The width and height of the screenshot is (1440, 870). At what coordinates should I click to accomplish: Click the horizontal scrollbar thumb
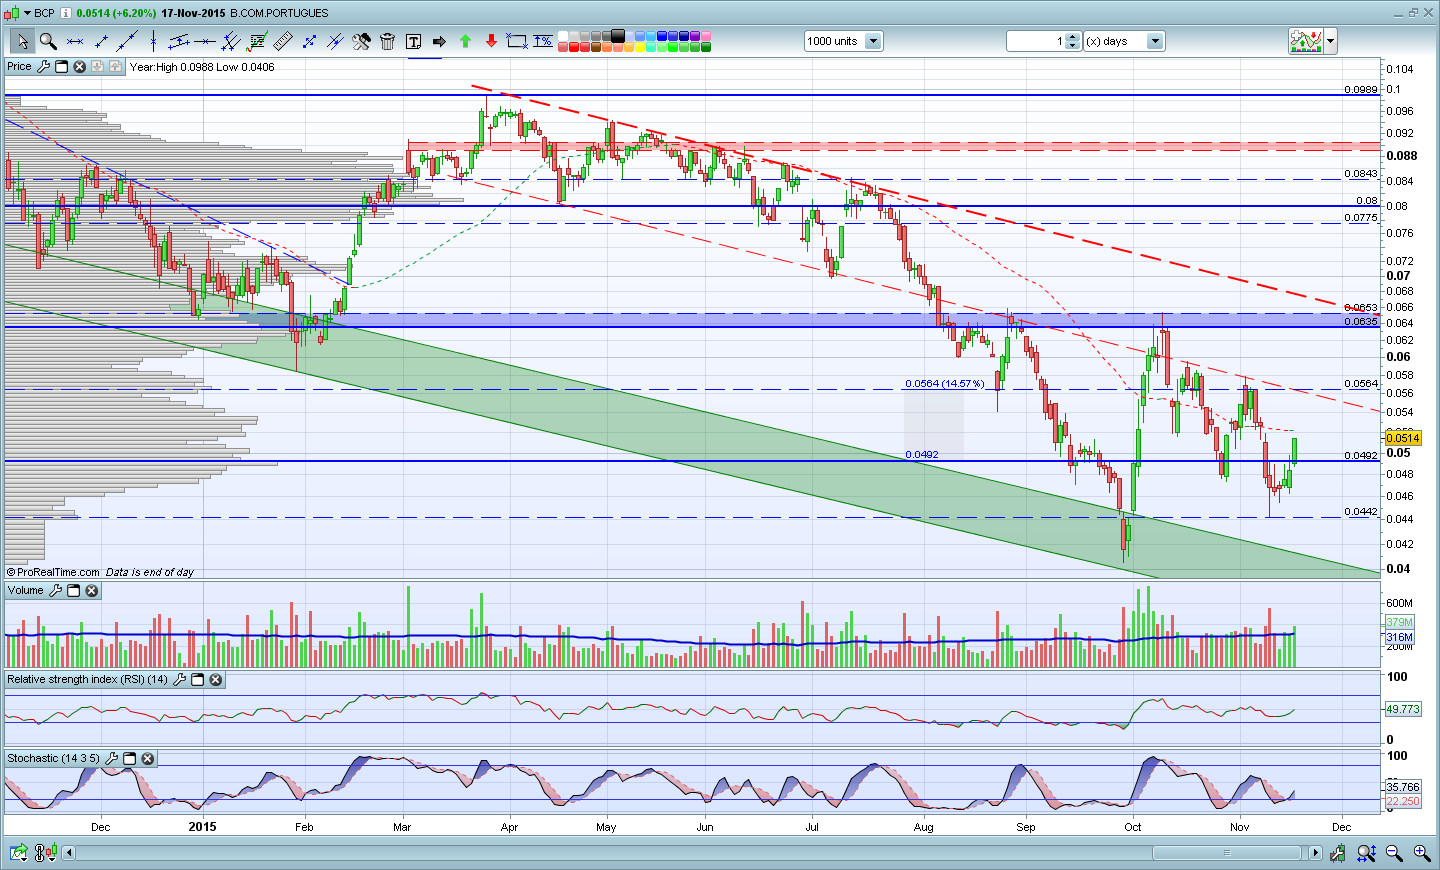[1227, 853]
